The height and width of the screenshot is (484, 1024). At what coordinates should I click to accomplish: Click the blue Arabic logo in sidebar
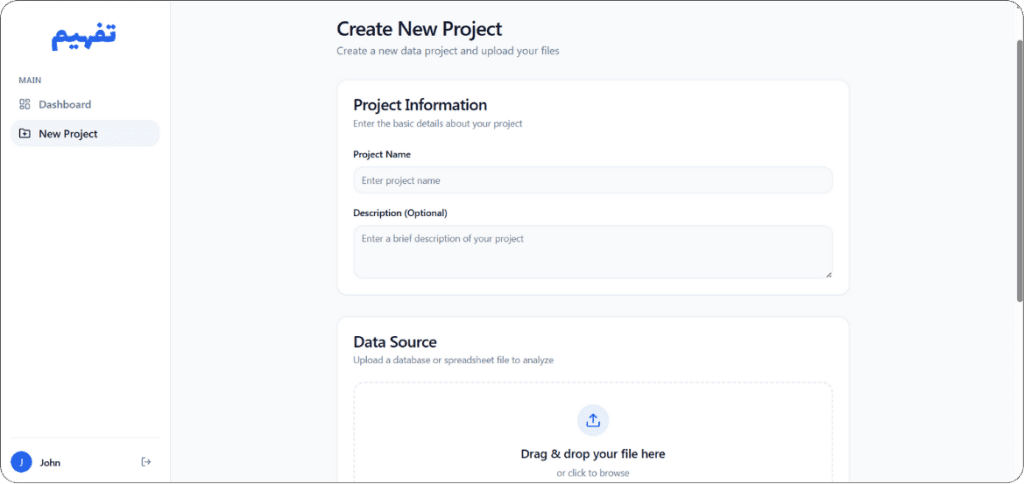pyautogui.click(x=84, y=36)
